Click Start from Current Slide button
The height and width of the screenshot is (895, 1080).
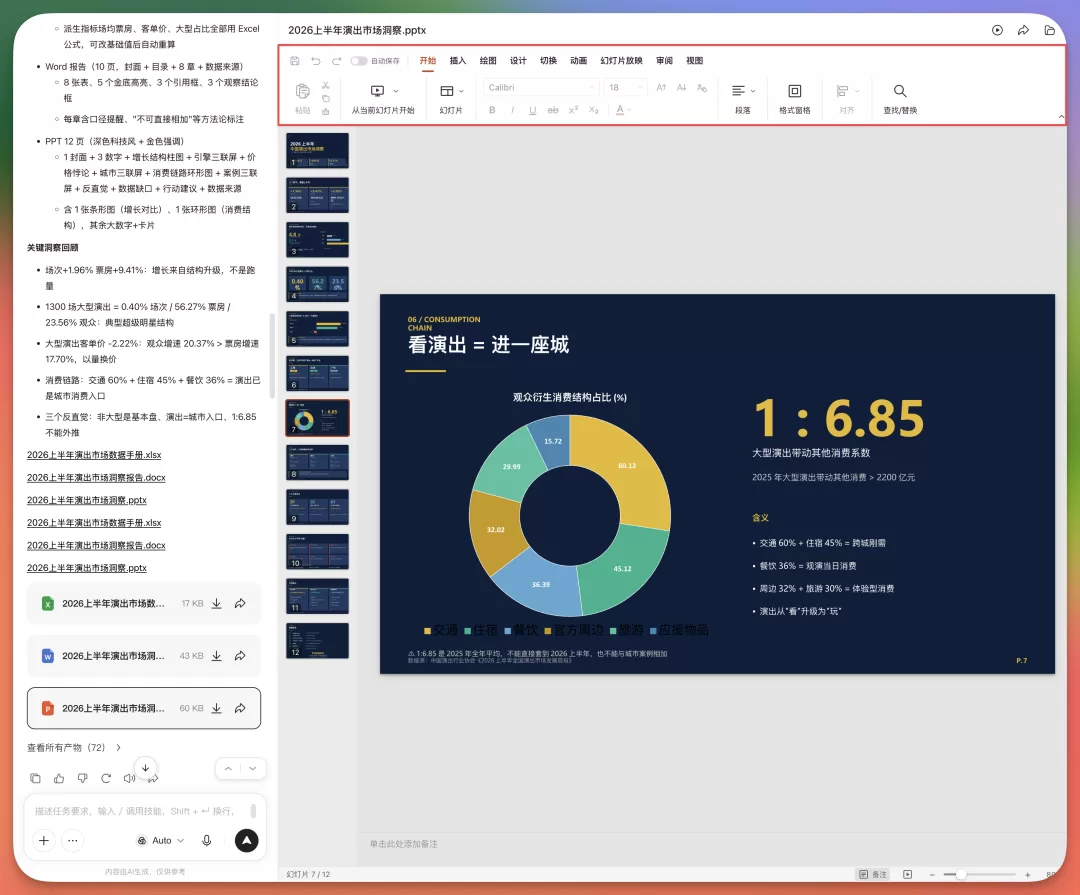click(383, 99)
